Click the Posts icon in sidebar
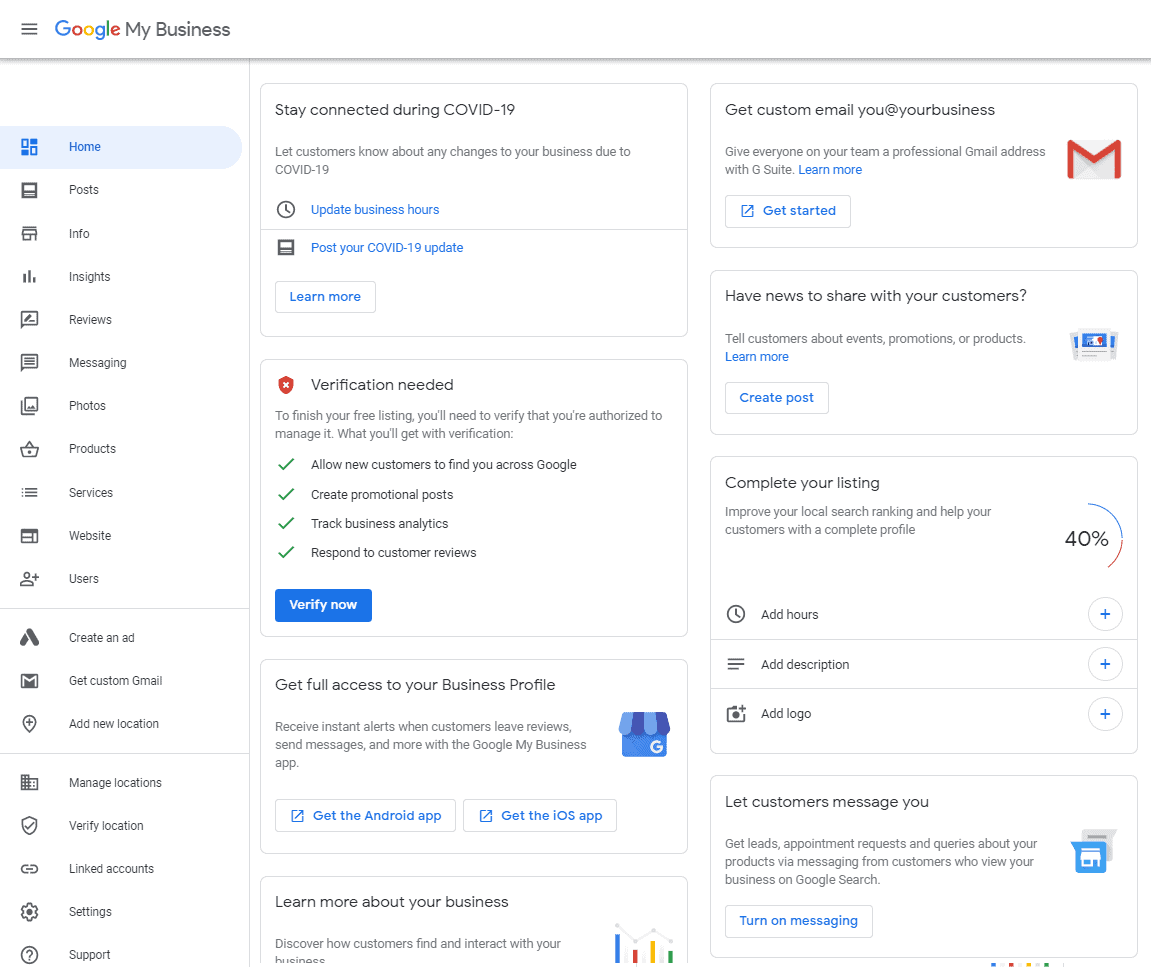 29,190
